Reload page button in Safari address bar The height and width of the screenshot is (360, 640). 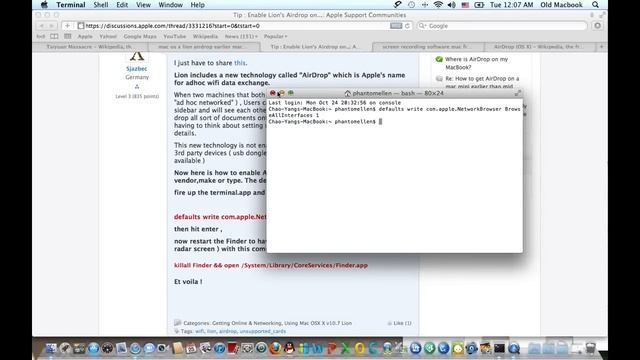point(407,26)
